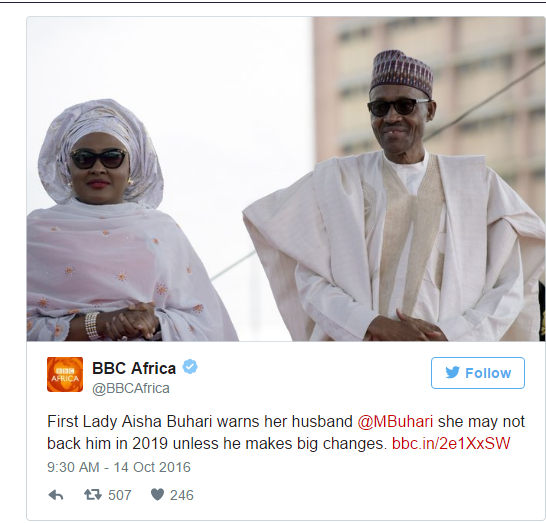The height and width of the screenshot is (523, 546).
Task: Open the bbc.in/2e1XxSW link
Action: point(451,444)
